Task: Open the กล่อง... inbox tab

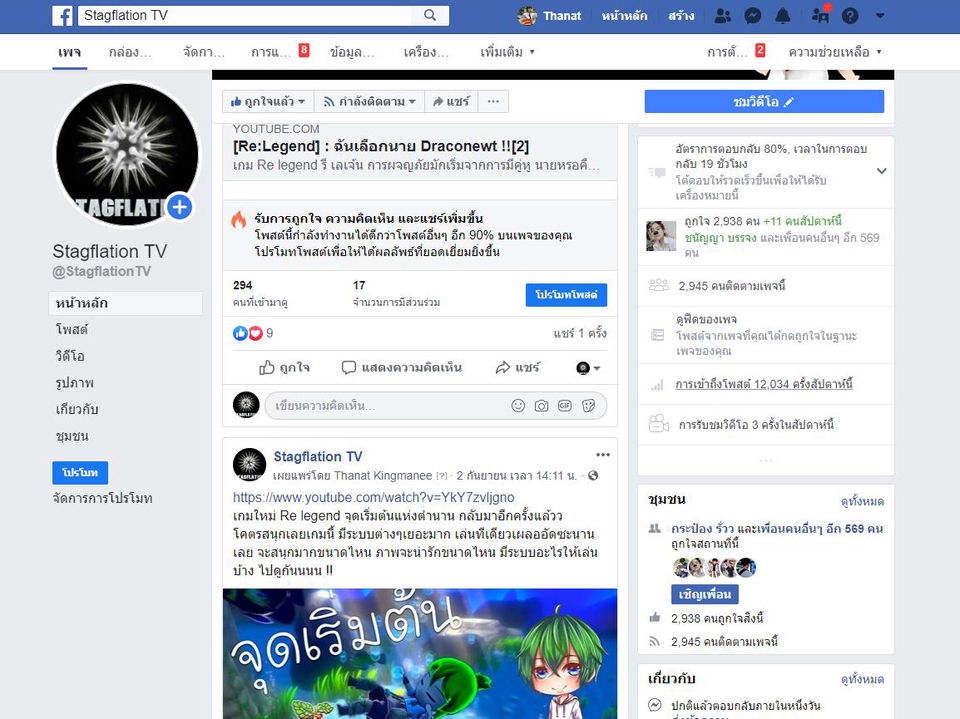Action: click(130, 52)
